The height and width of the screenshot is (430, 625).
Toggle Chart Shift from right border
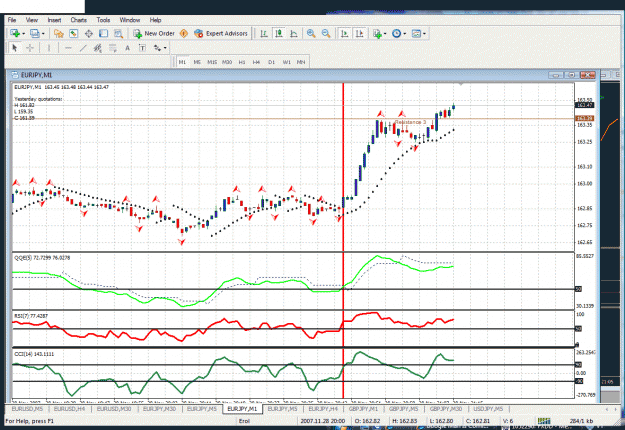[x=360, y=33]
